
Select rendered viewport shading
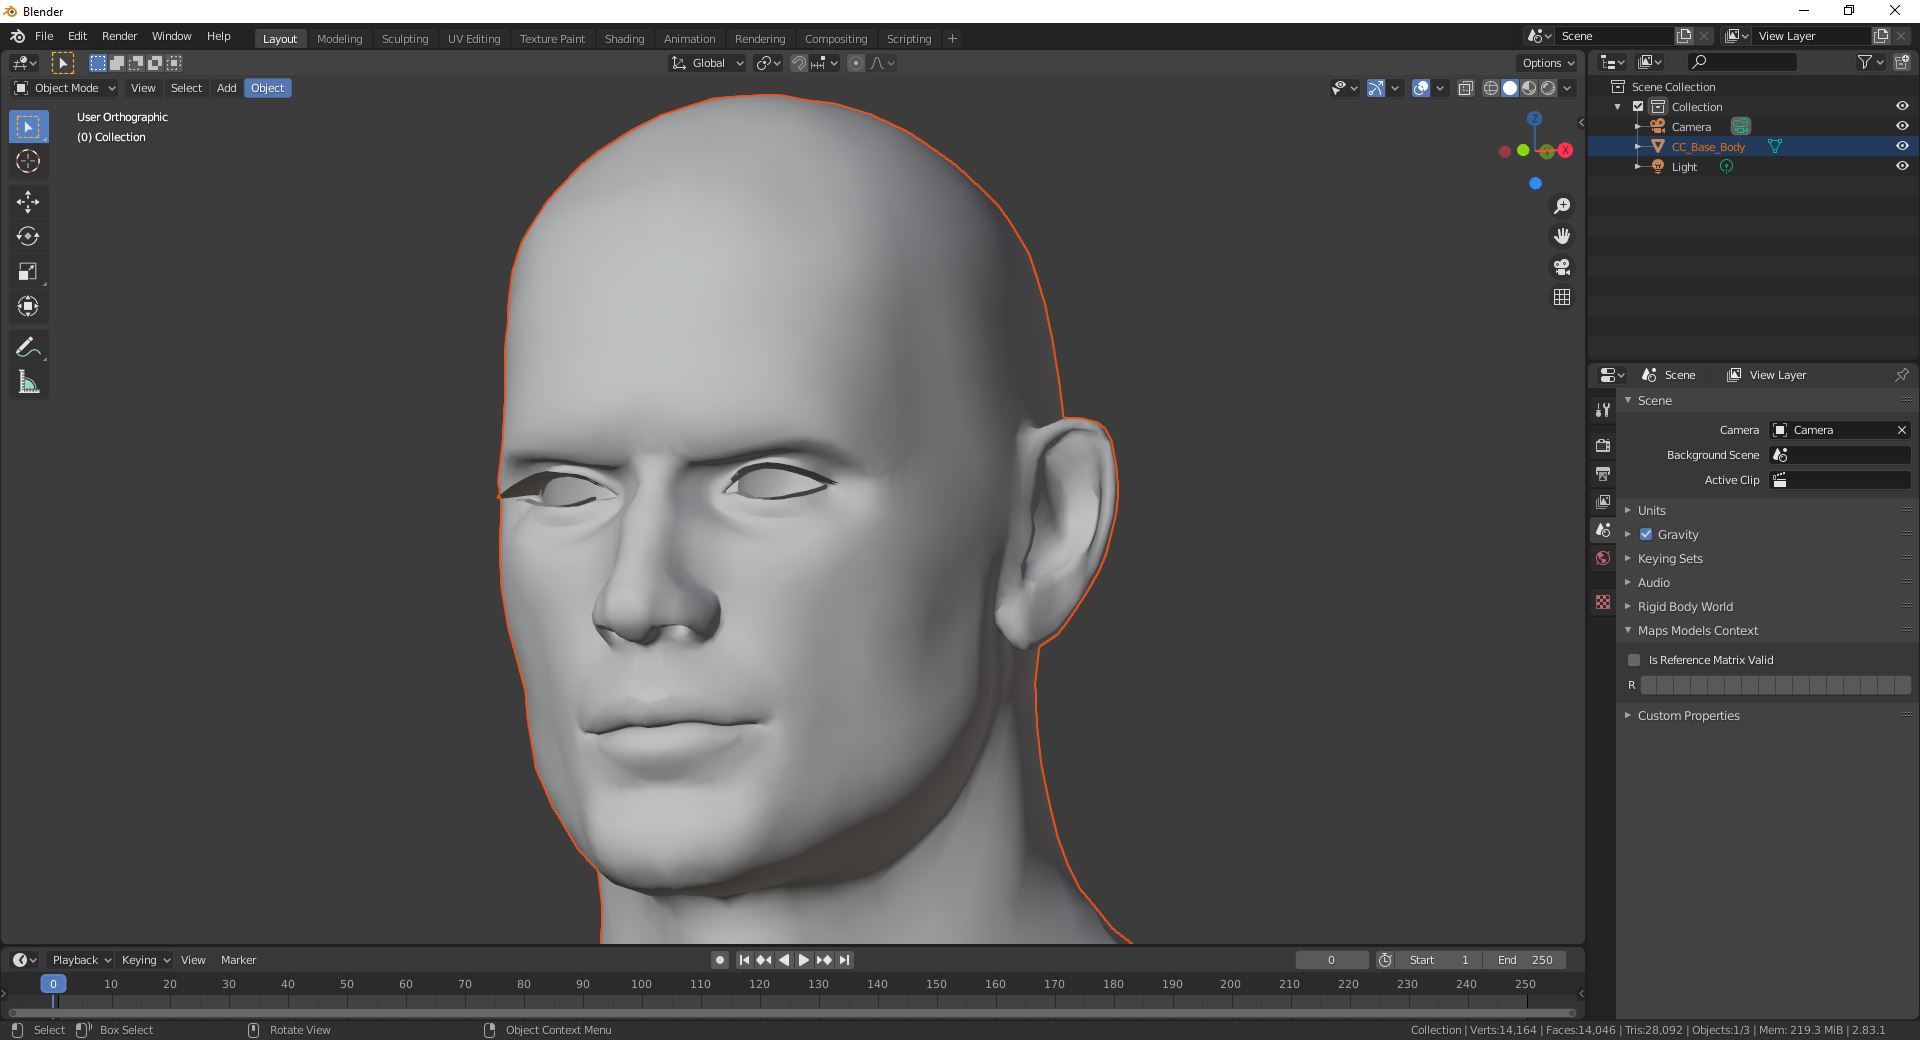coord(1548,88)
